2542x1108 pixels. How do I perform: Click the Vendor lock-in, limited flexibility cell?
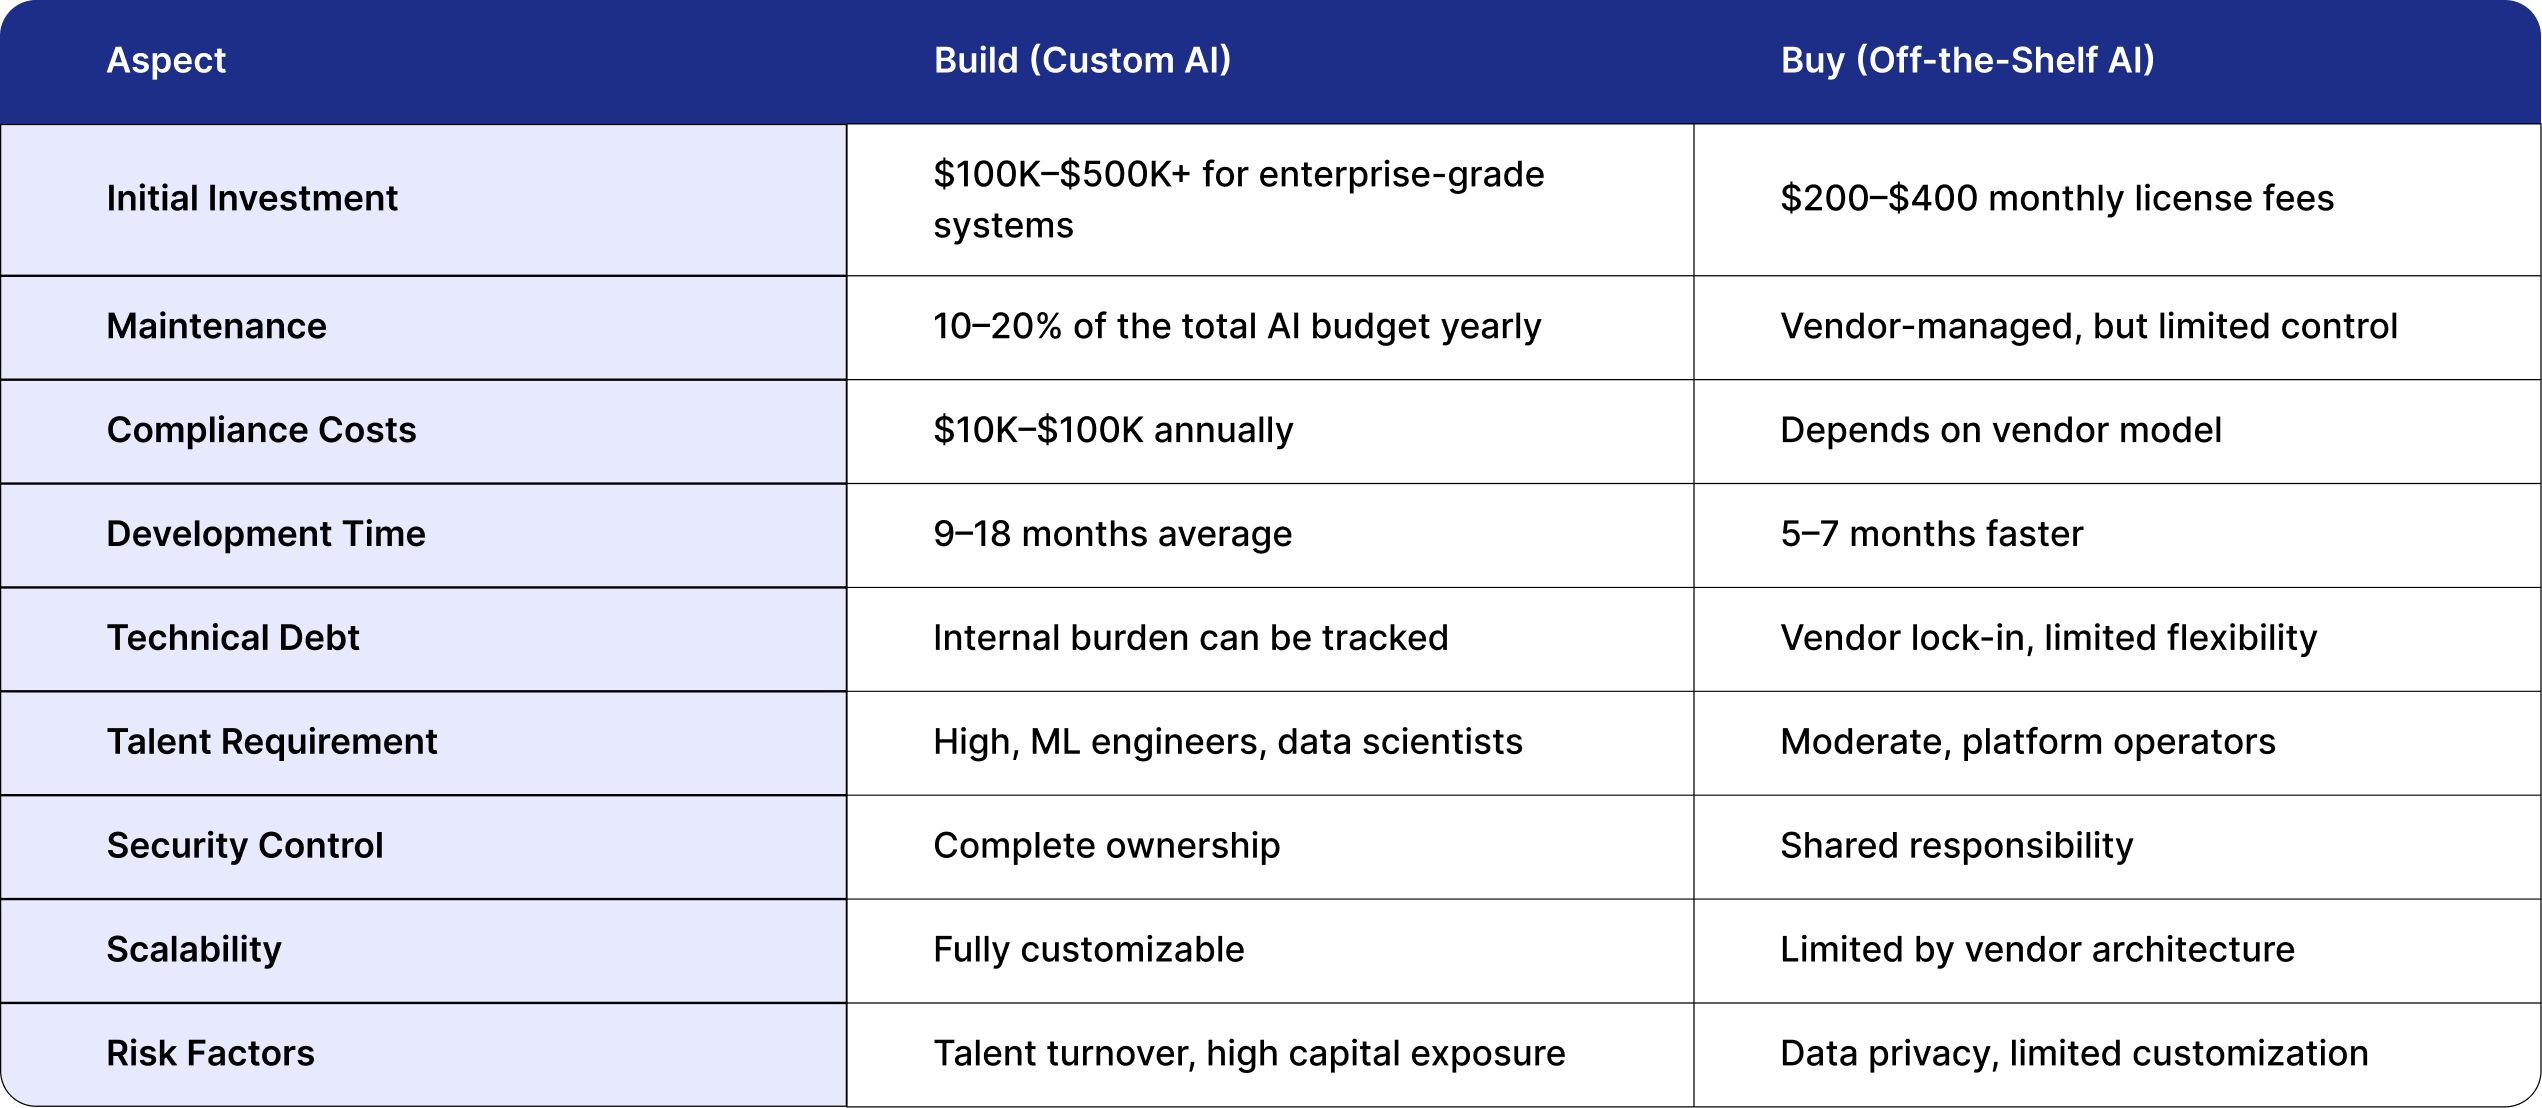pyautogui.click(x=2048, y=638)
